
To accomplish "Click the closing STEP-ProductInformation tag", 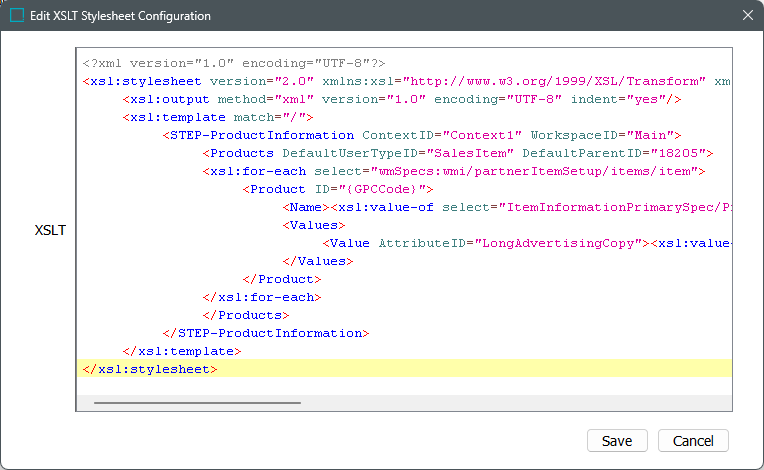I will pyautogui.click(x=266, y=333).
